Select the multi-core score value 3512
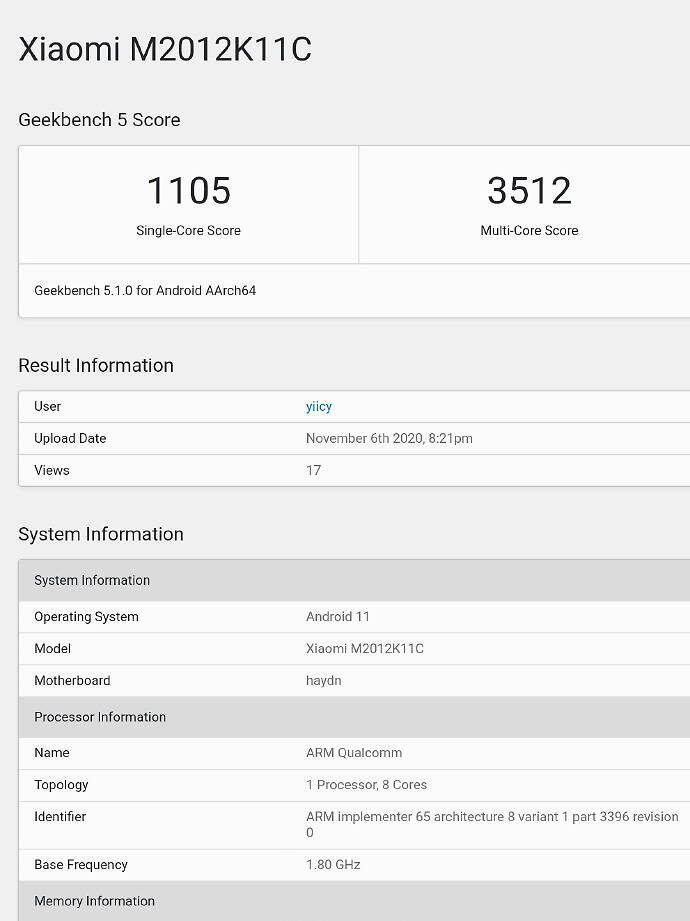The height and width of the screenshot is (921, 690). [x=529, y=190]
